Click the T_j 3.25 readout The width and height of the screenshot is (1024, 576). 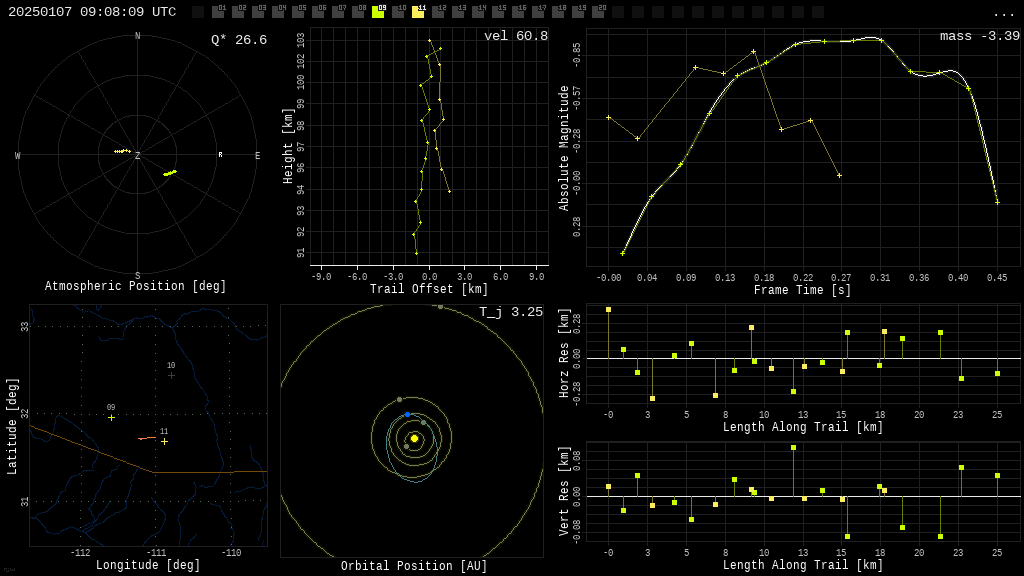click(x=511, y=312)
